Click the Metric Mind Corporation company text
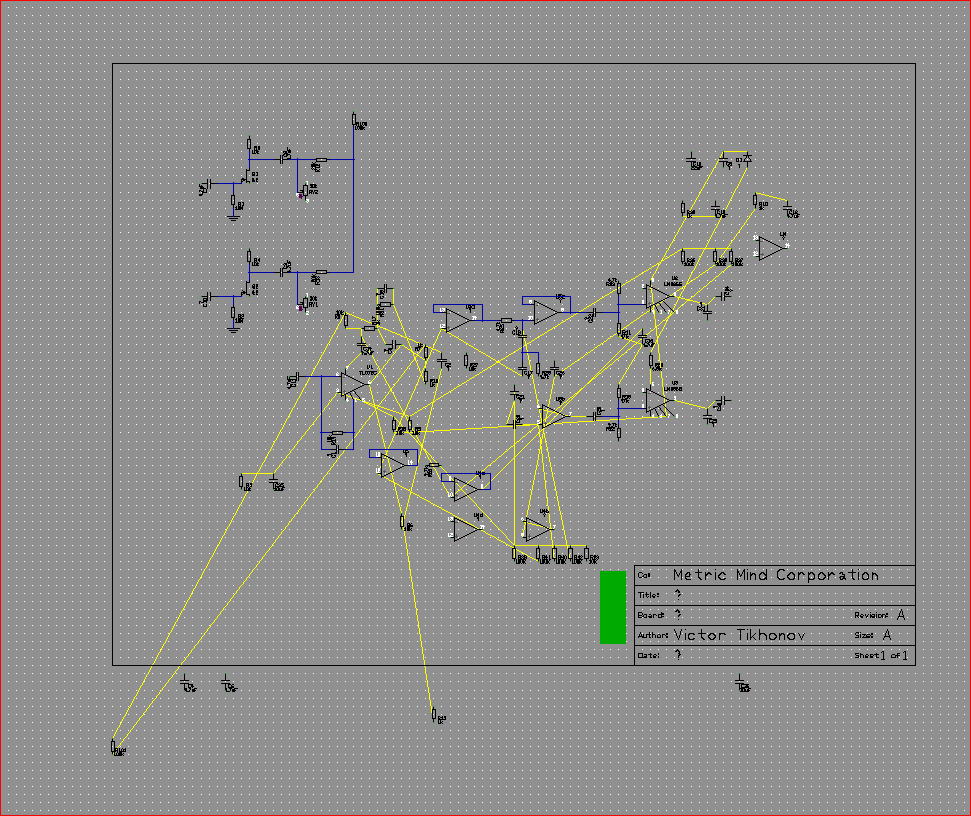Image resolution: width=971 pixels, height=816 pixels. tap(775, 575)
